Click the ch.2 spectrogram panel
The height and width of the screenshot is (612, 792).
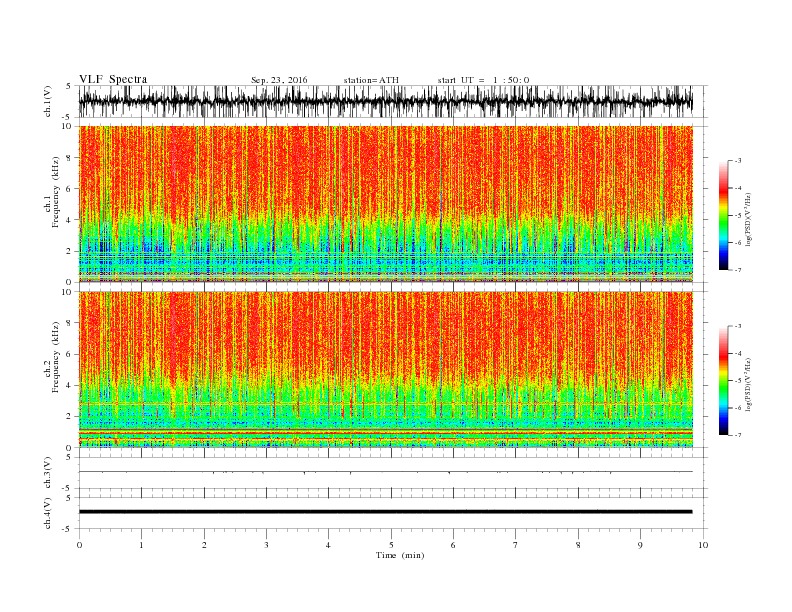click(x=386, y=370)
